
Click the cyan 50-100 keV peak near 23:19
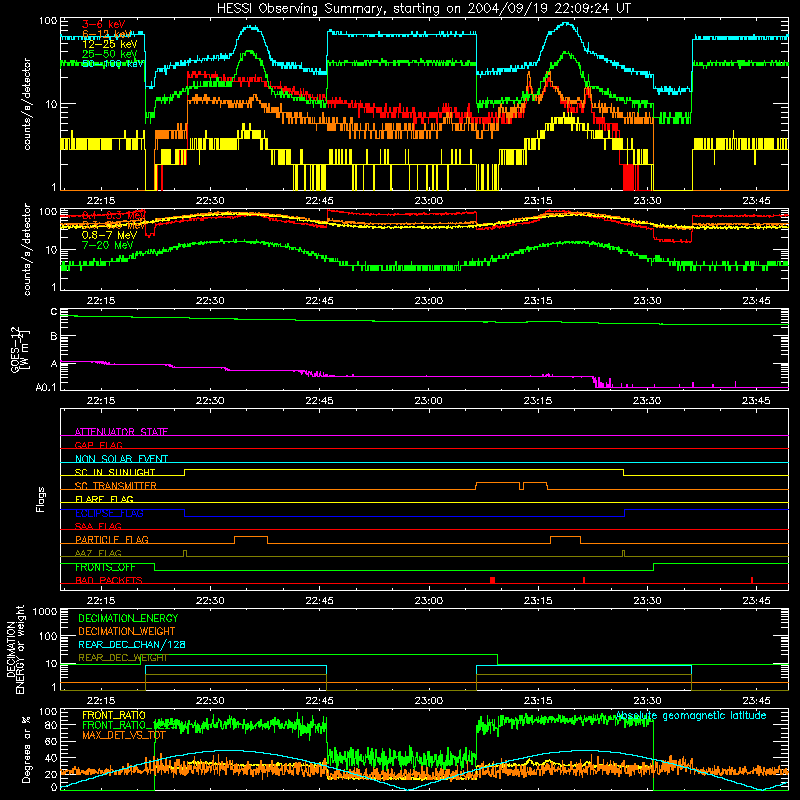tap(566, 23)
